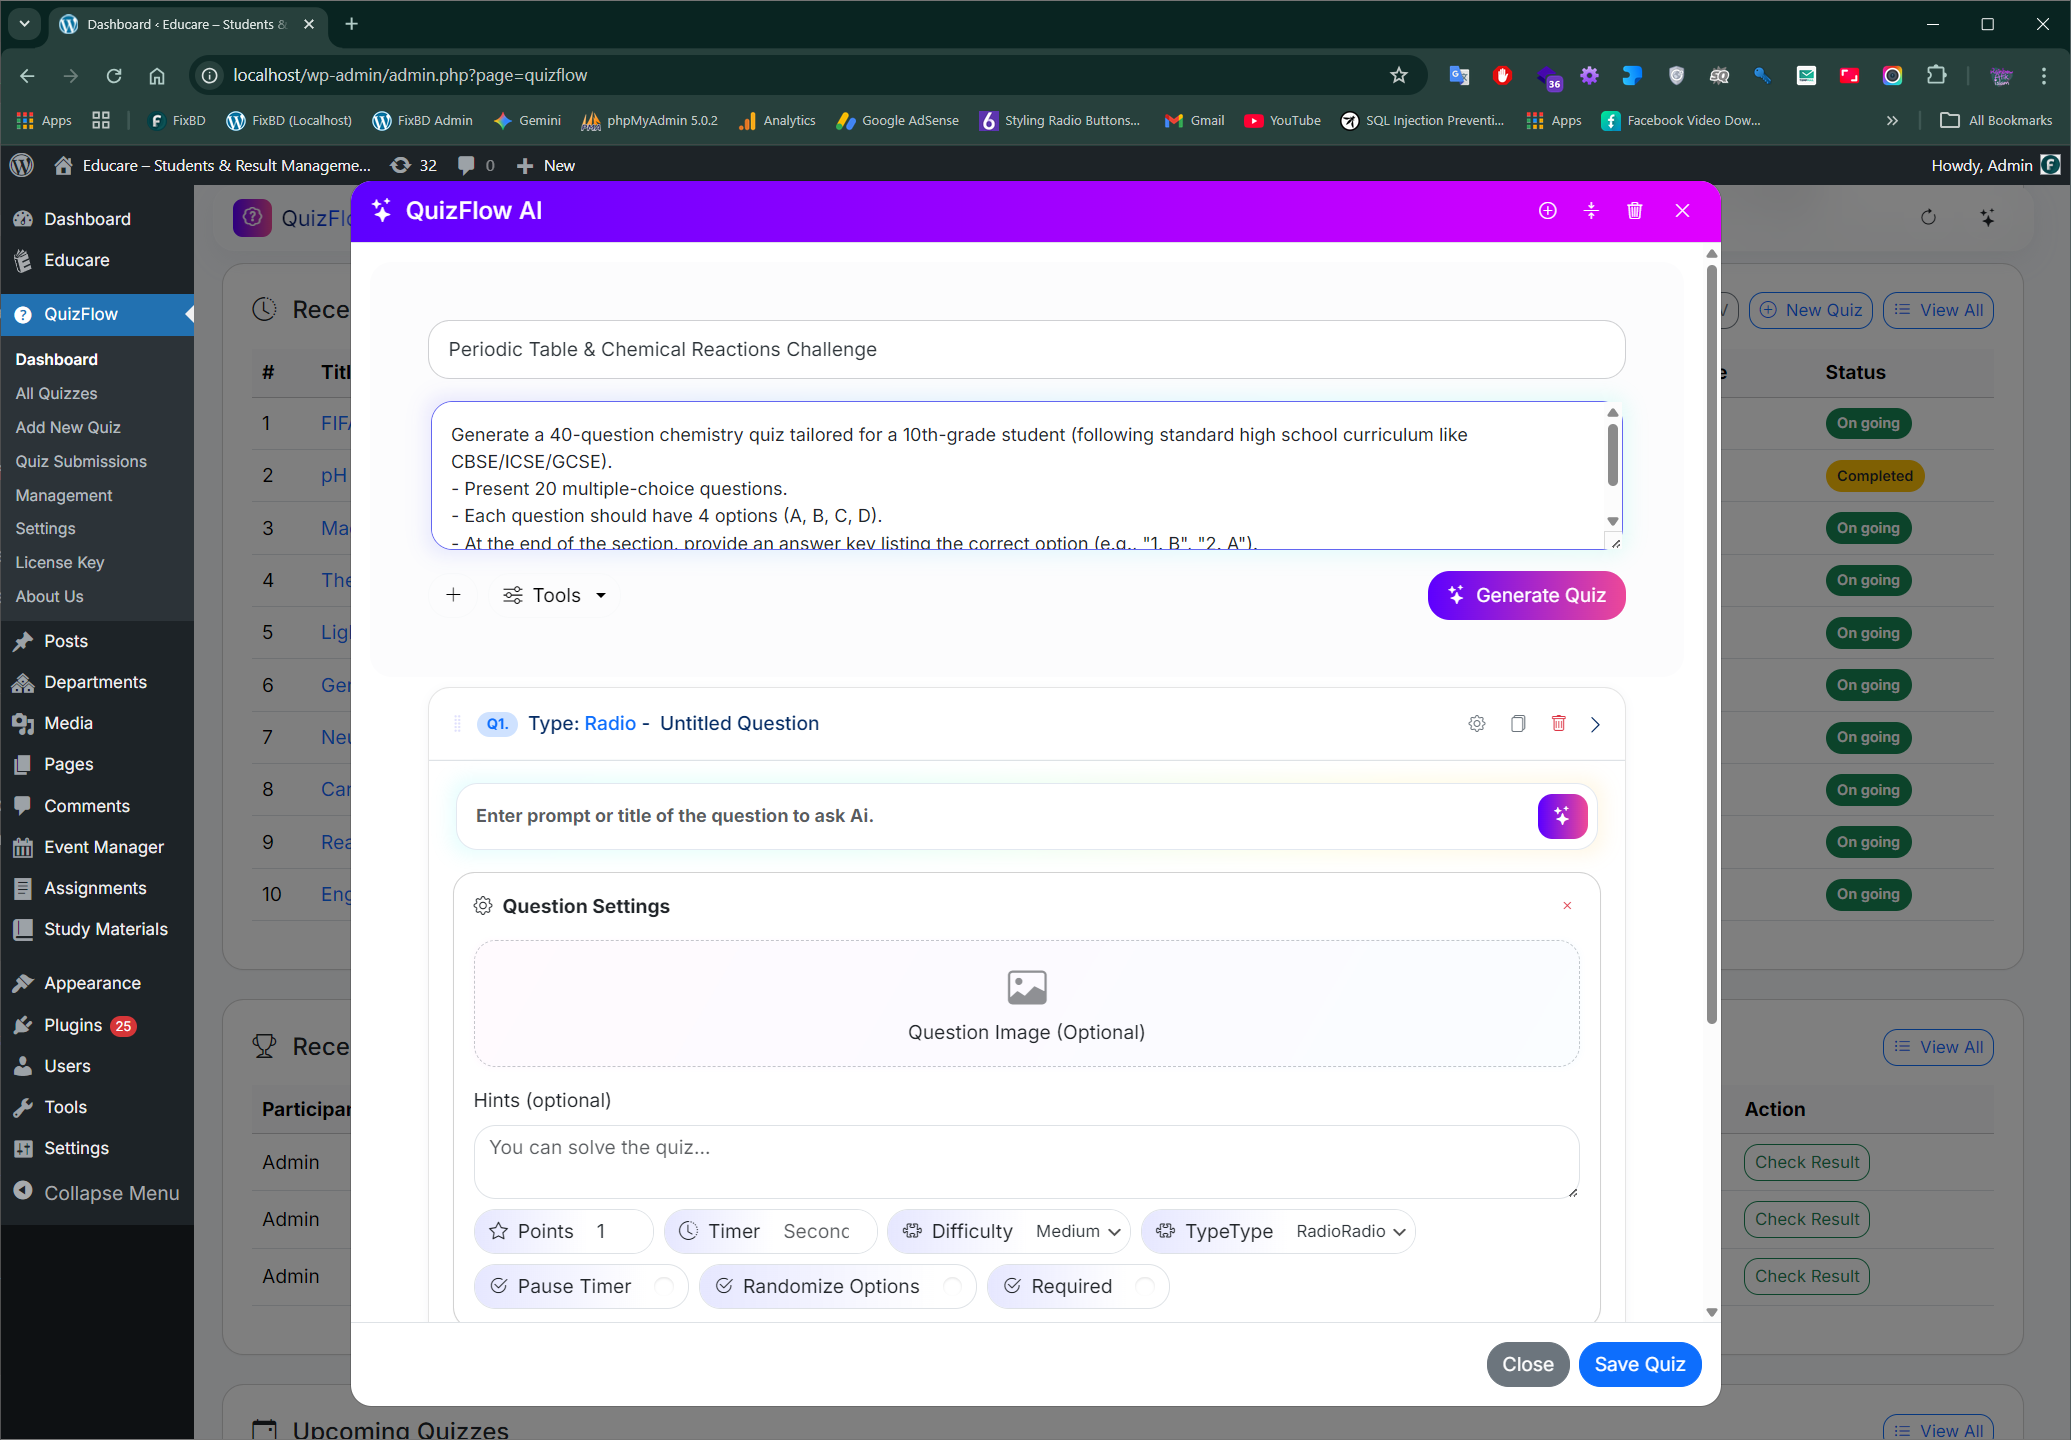This screenshot has width=2071, height=1440.
Task: Open the Tools dropdown
Action: point(555,596)
